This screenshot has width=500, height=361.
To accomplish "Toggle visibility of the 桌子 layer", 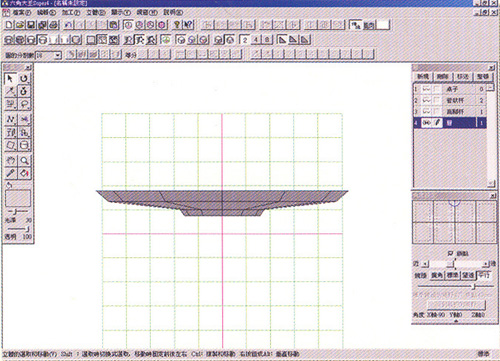I will coord(426,89).
